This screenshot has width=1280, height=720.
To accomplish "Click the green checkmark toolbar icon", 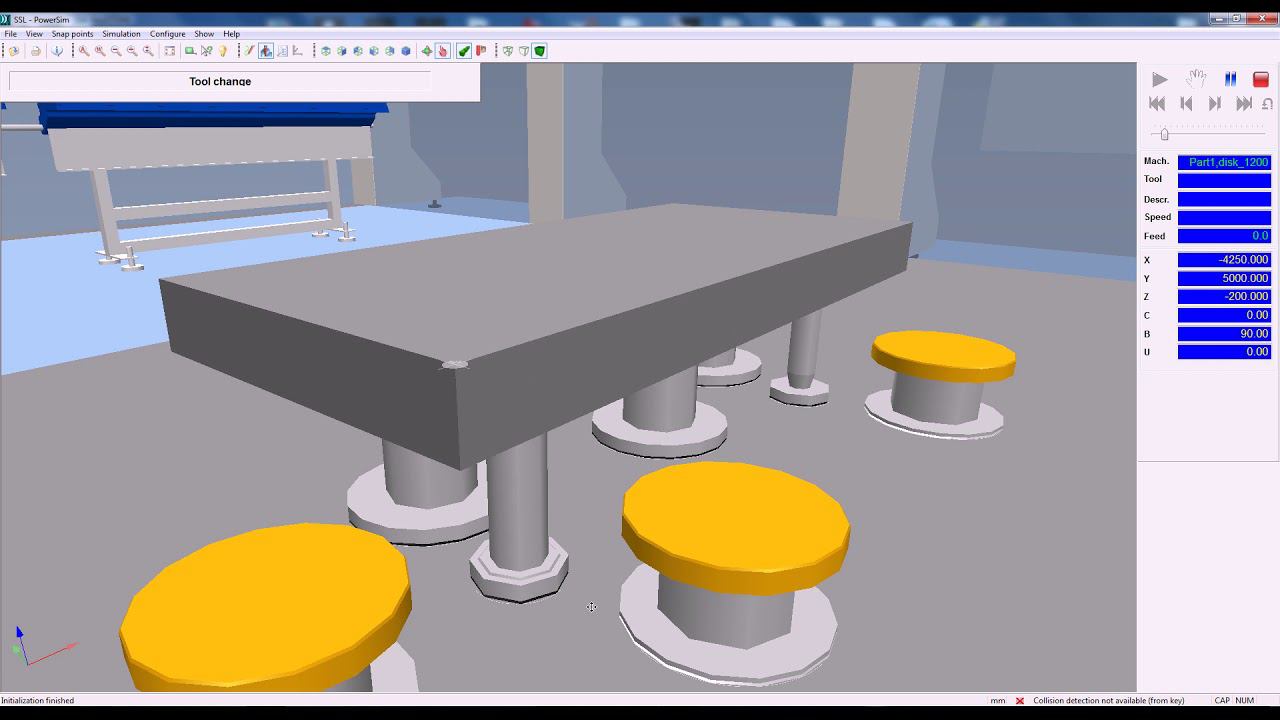I will [x=465, y=51].
